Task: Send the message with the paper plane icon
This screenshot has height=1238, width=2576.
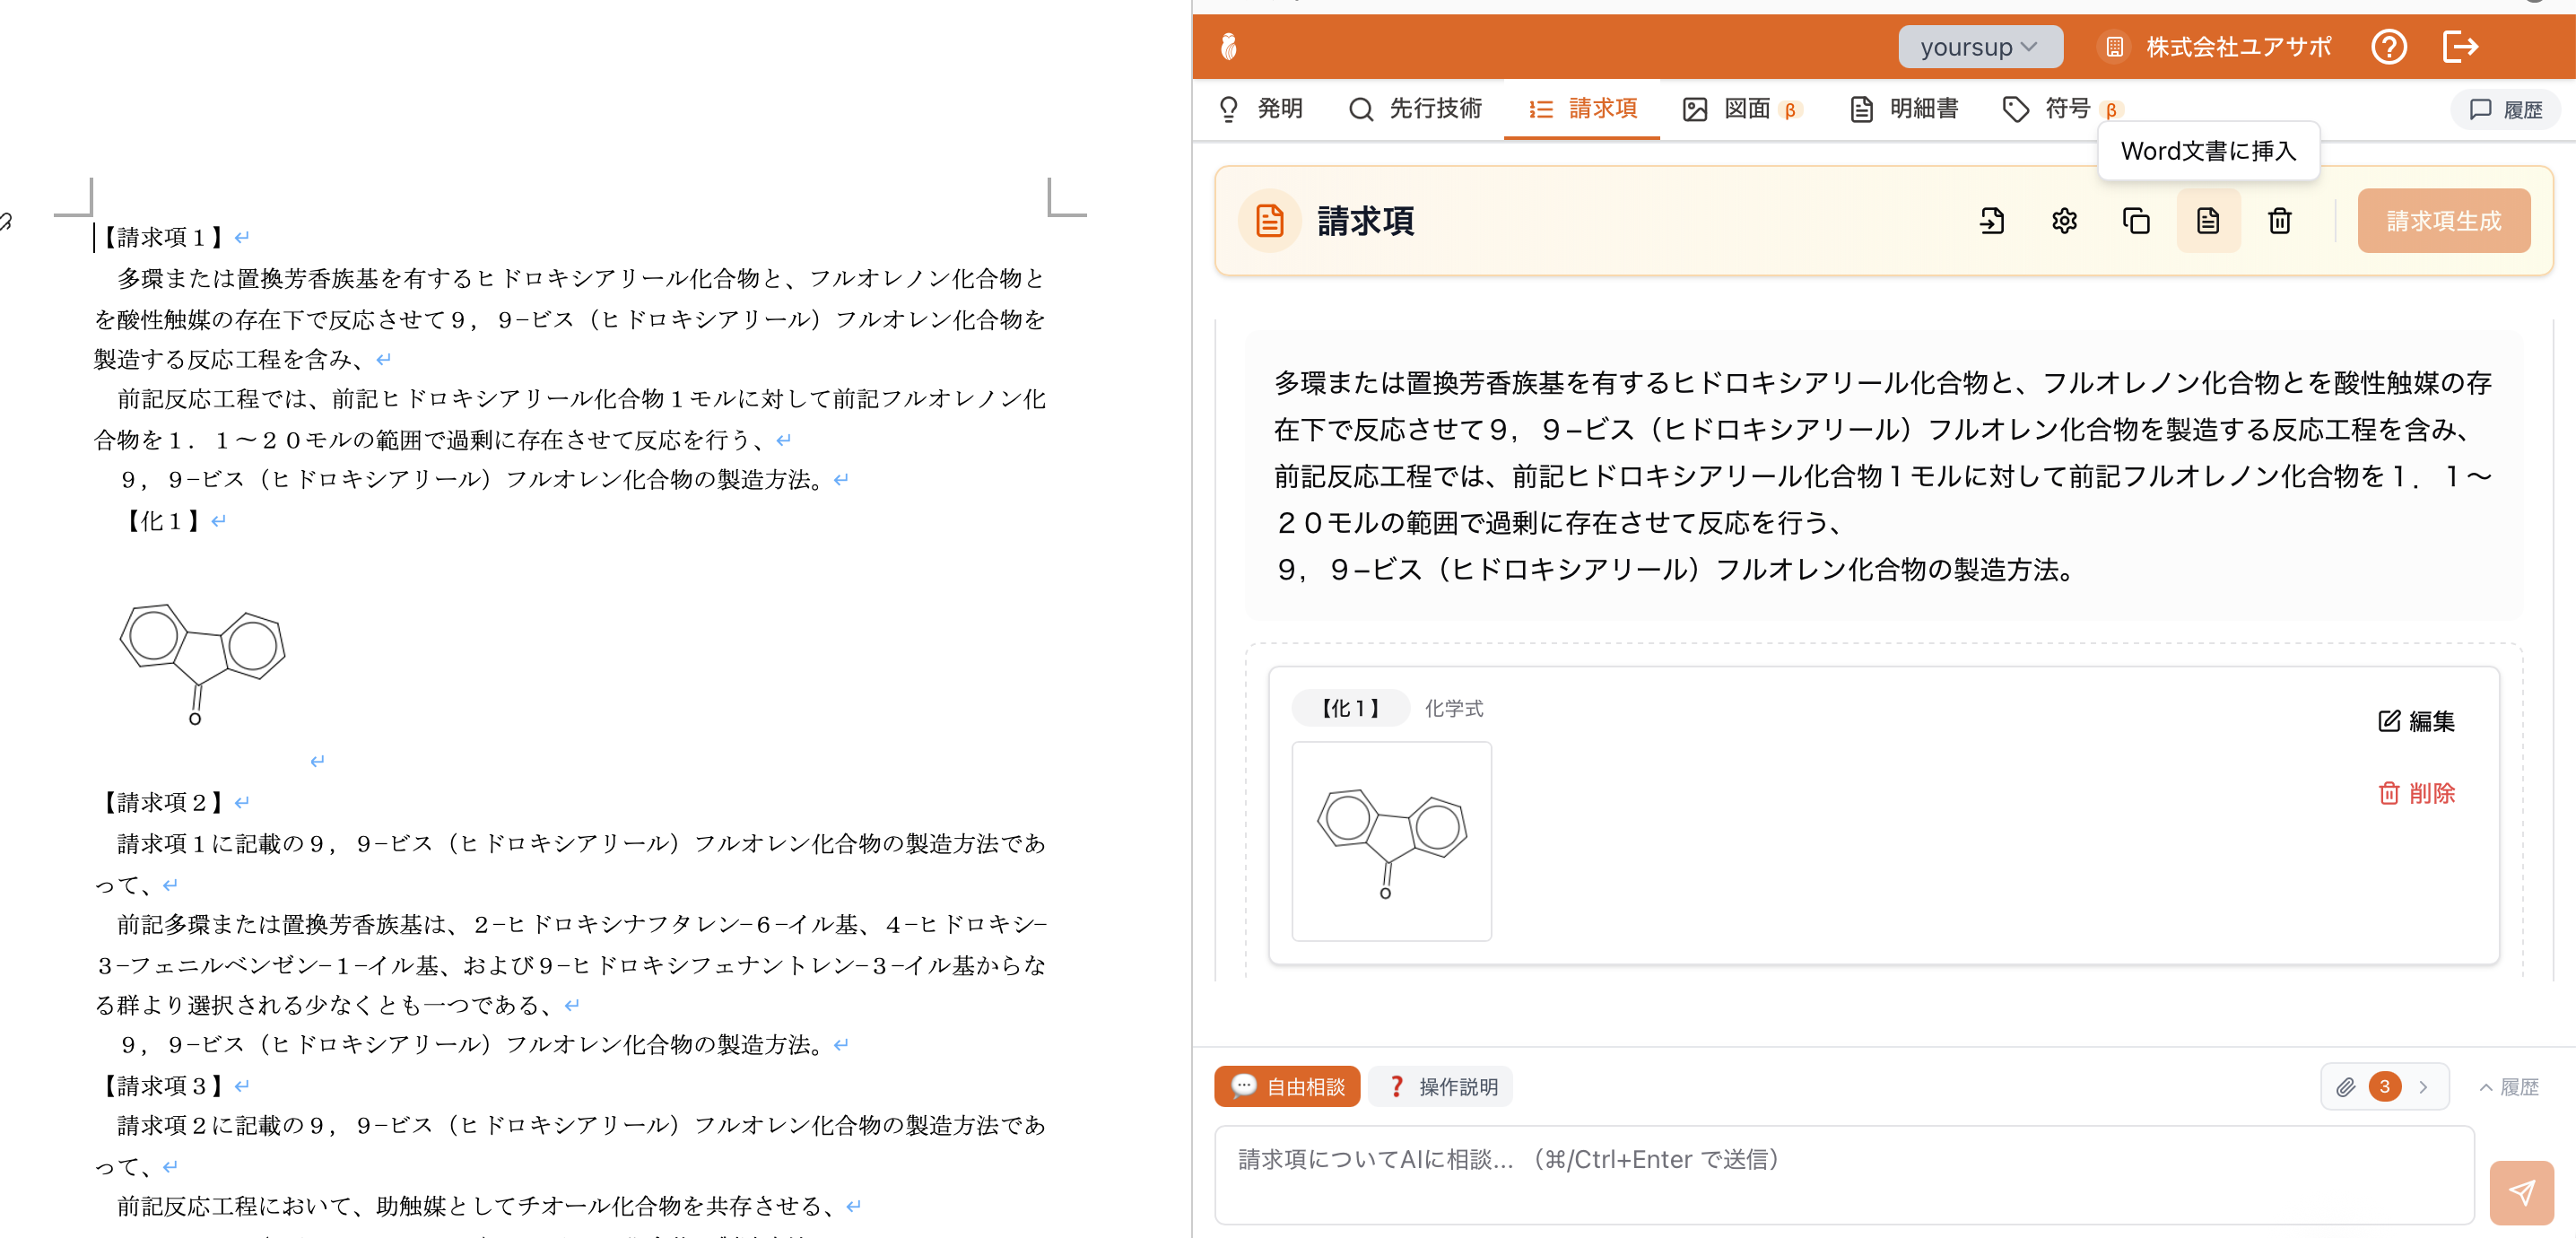Action: (2521, 1192)
